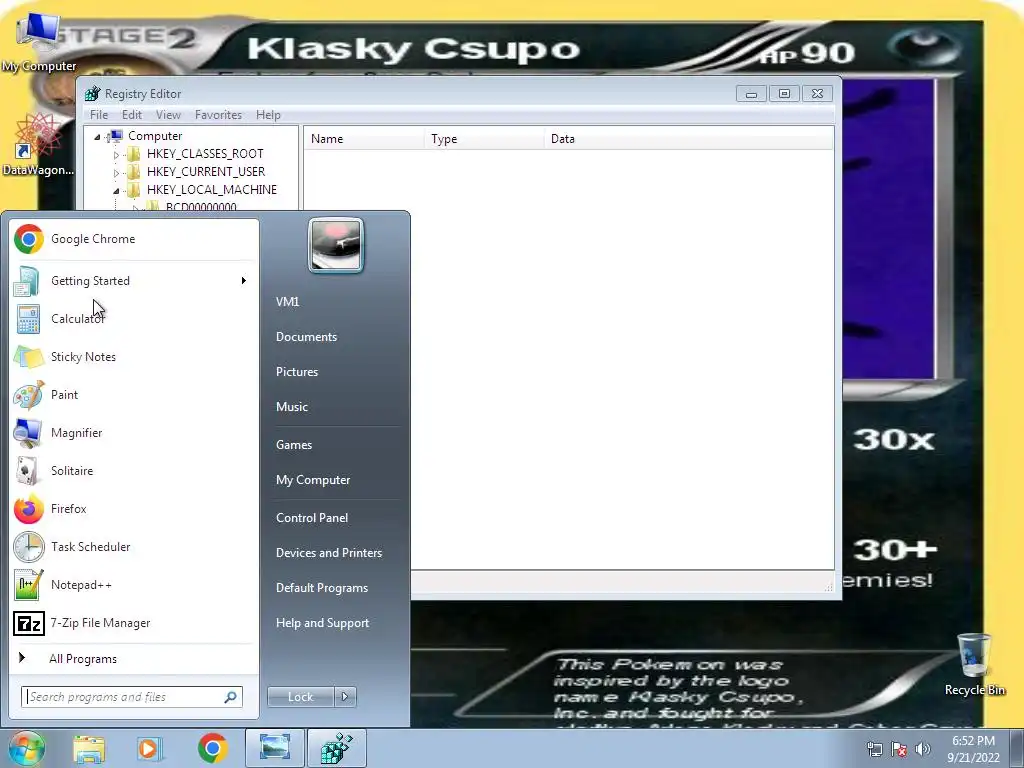Activate the Registry Editor taskbar button
The height and width of the screenshot is (768, 1024).
(337, 748)
